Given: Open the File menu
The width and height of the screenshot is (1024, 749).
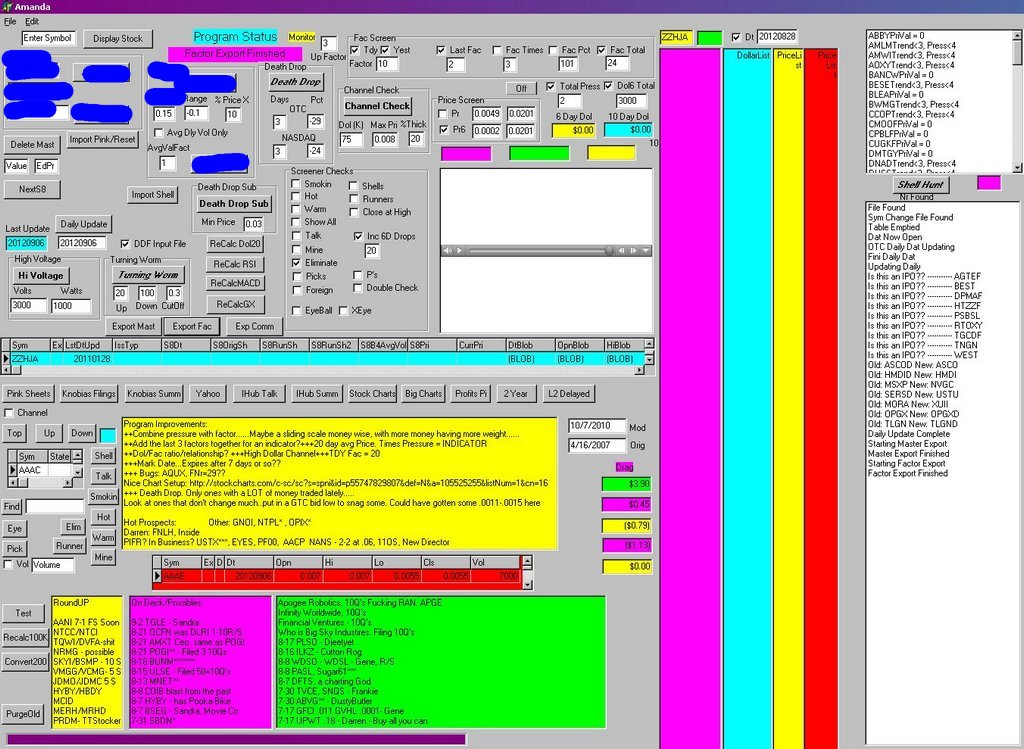Looking at the screenshot, I should click(10, 22).
